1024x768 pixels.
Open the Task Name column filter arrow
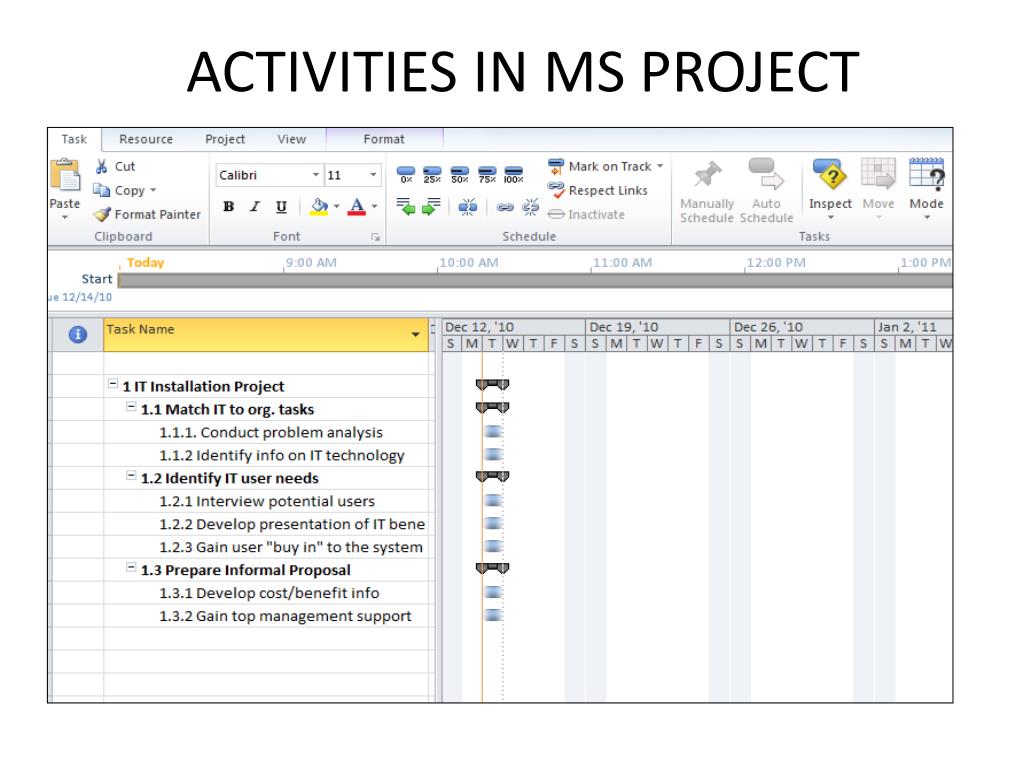[415, 334]
